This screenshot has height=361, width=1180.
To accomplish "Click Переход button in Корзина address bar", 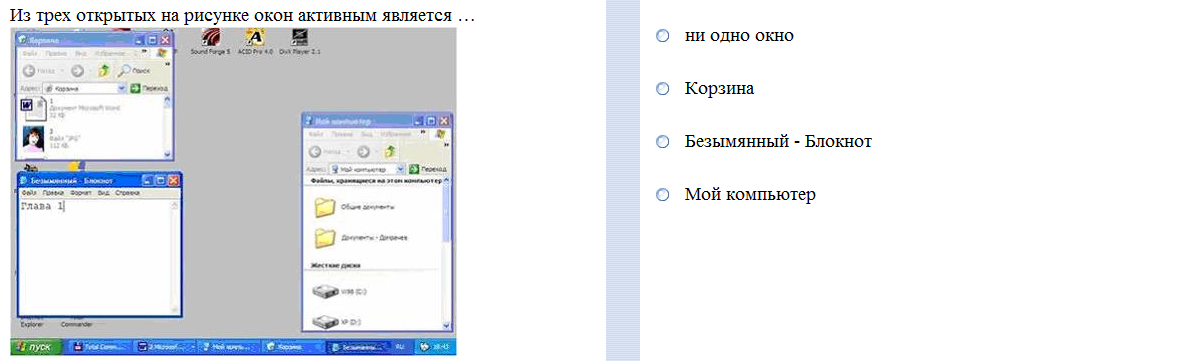I will [150, 89].
